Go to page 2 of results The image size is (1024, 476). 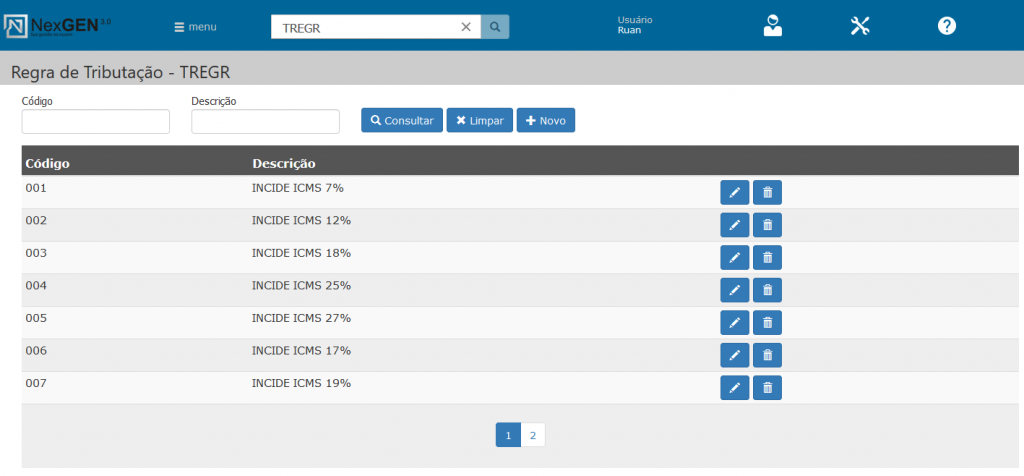533,435
